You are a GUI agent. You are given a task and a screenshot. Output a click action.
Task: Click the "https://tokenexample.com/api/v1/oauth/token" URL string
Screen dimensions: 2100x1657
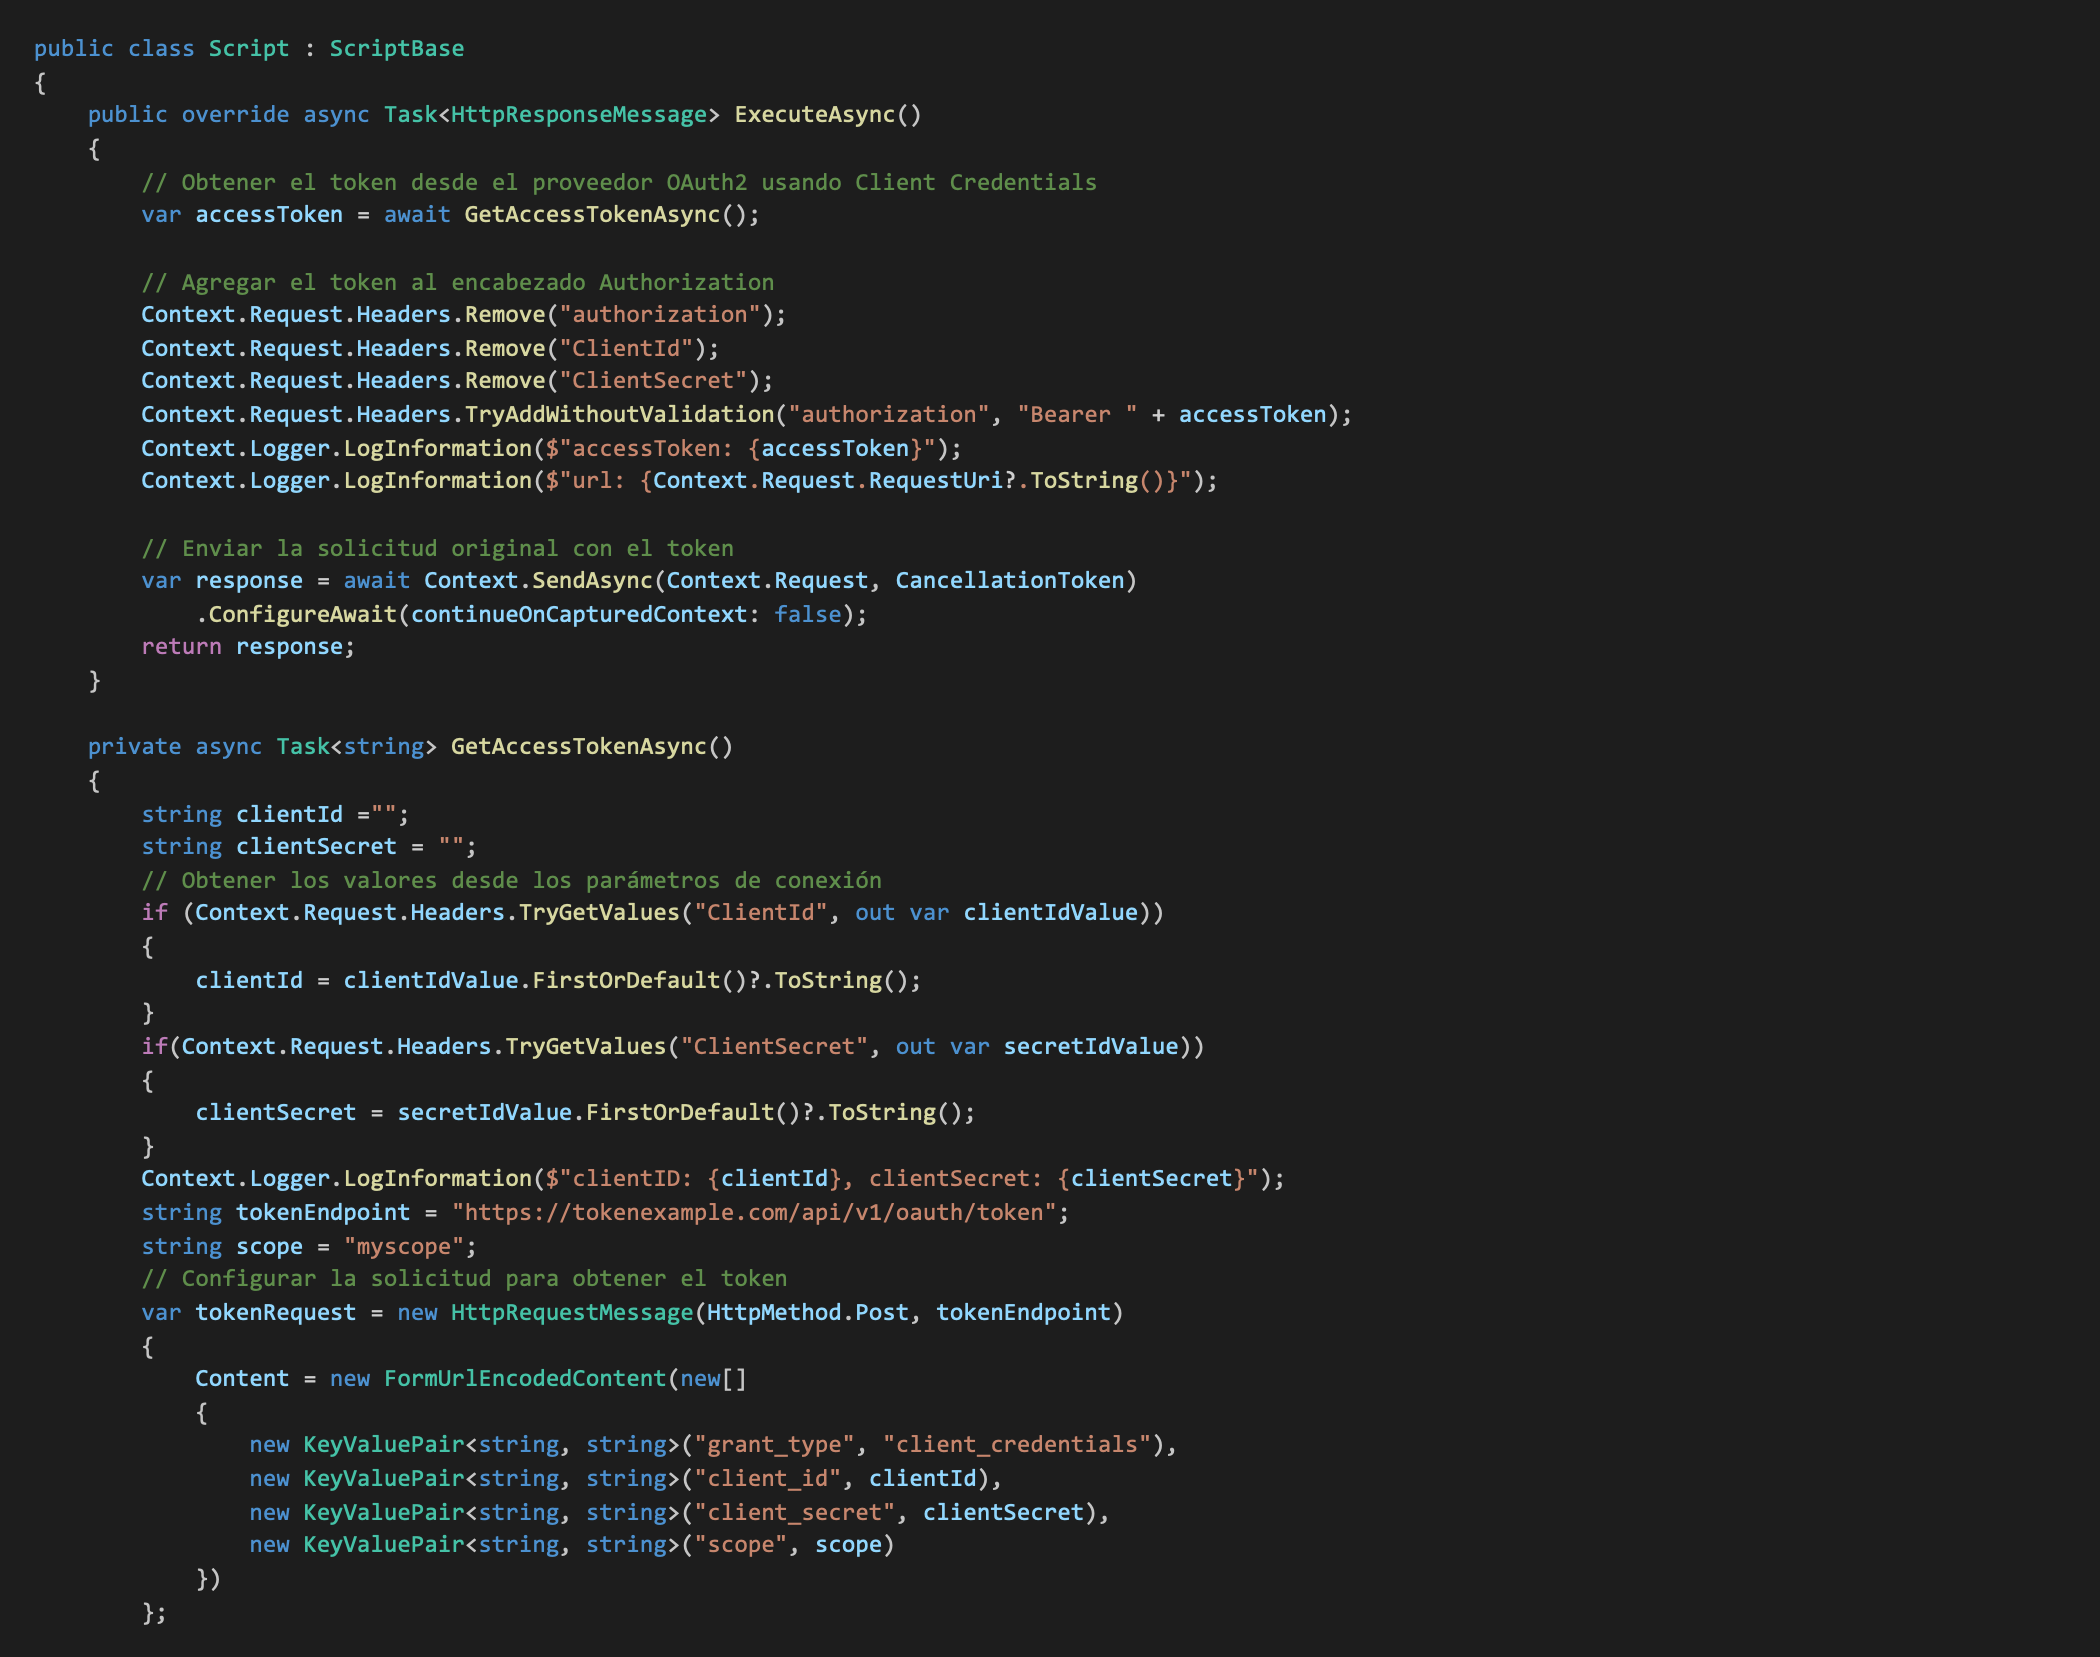[754, 1212]
